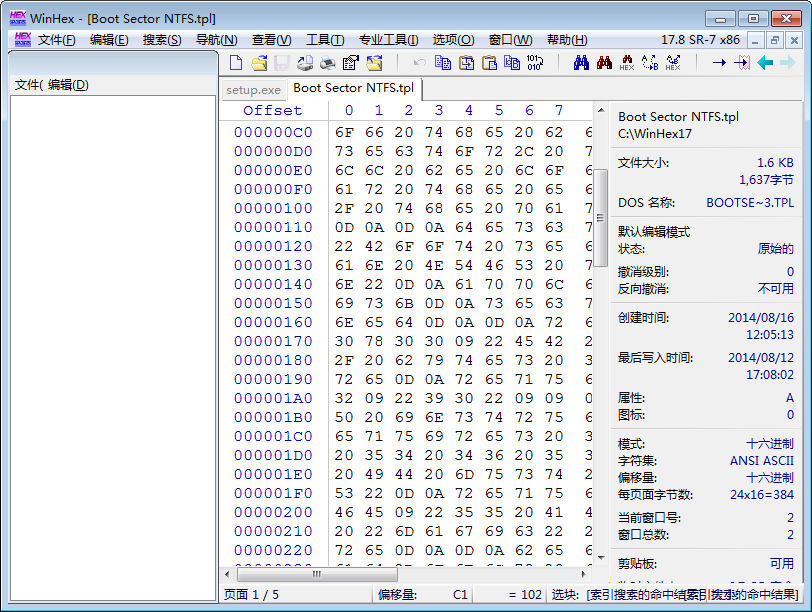Select the Boot Sector NTFS.tpl tab
812x612 pixels.
pyautogui.click(x=354, y=88)
